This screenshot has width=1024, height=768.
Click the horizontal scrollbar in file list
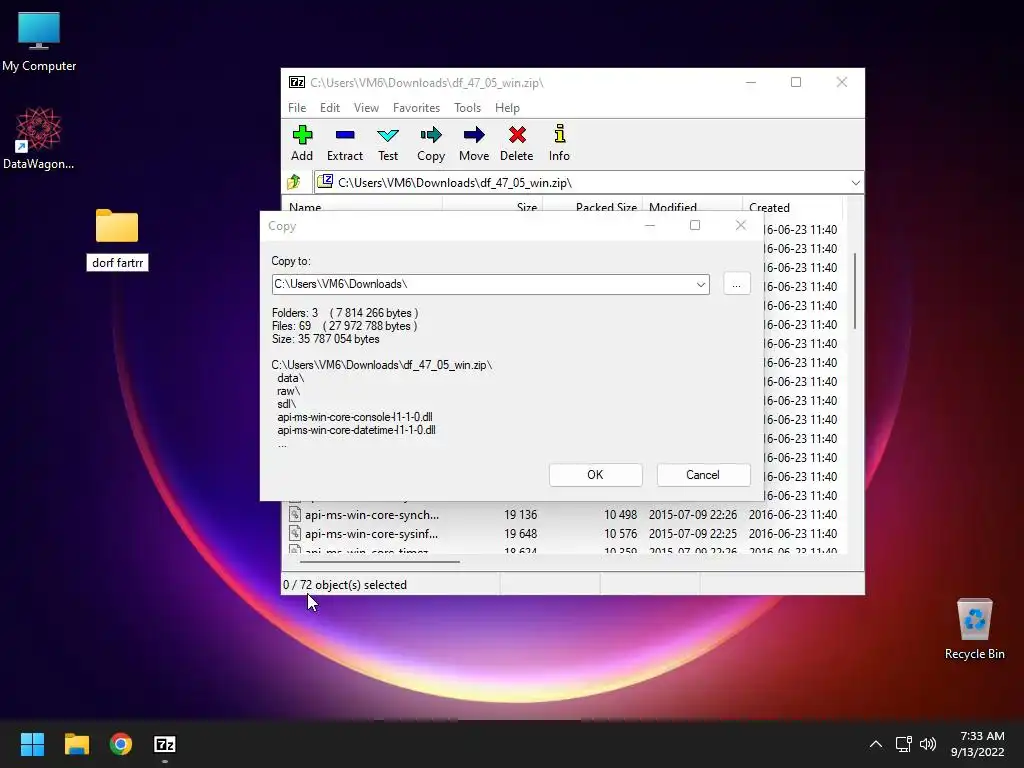(379, 561)
